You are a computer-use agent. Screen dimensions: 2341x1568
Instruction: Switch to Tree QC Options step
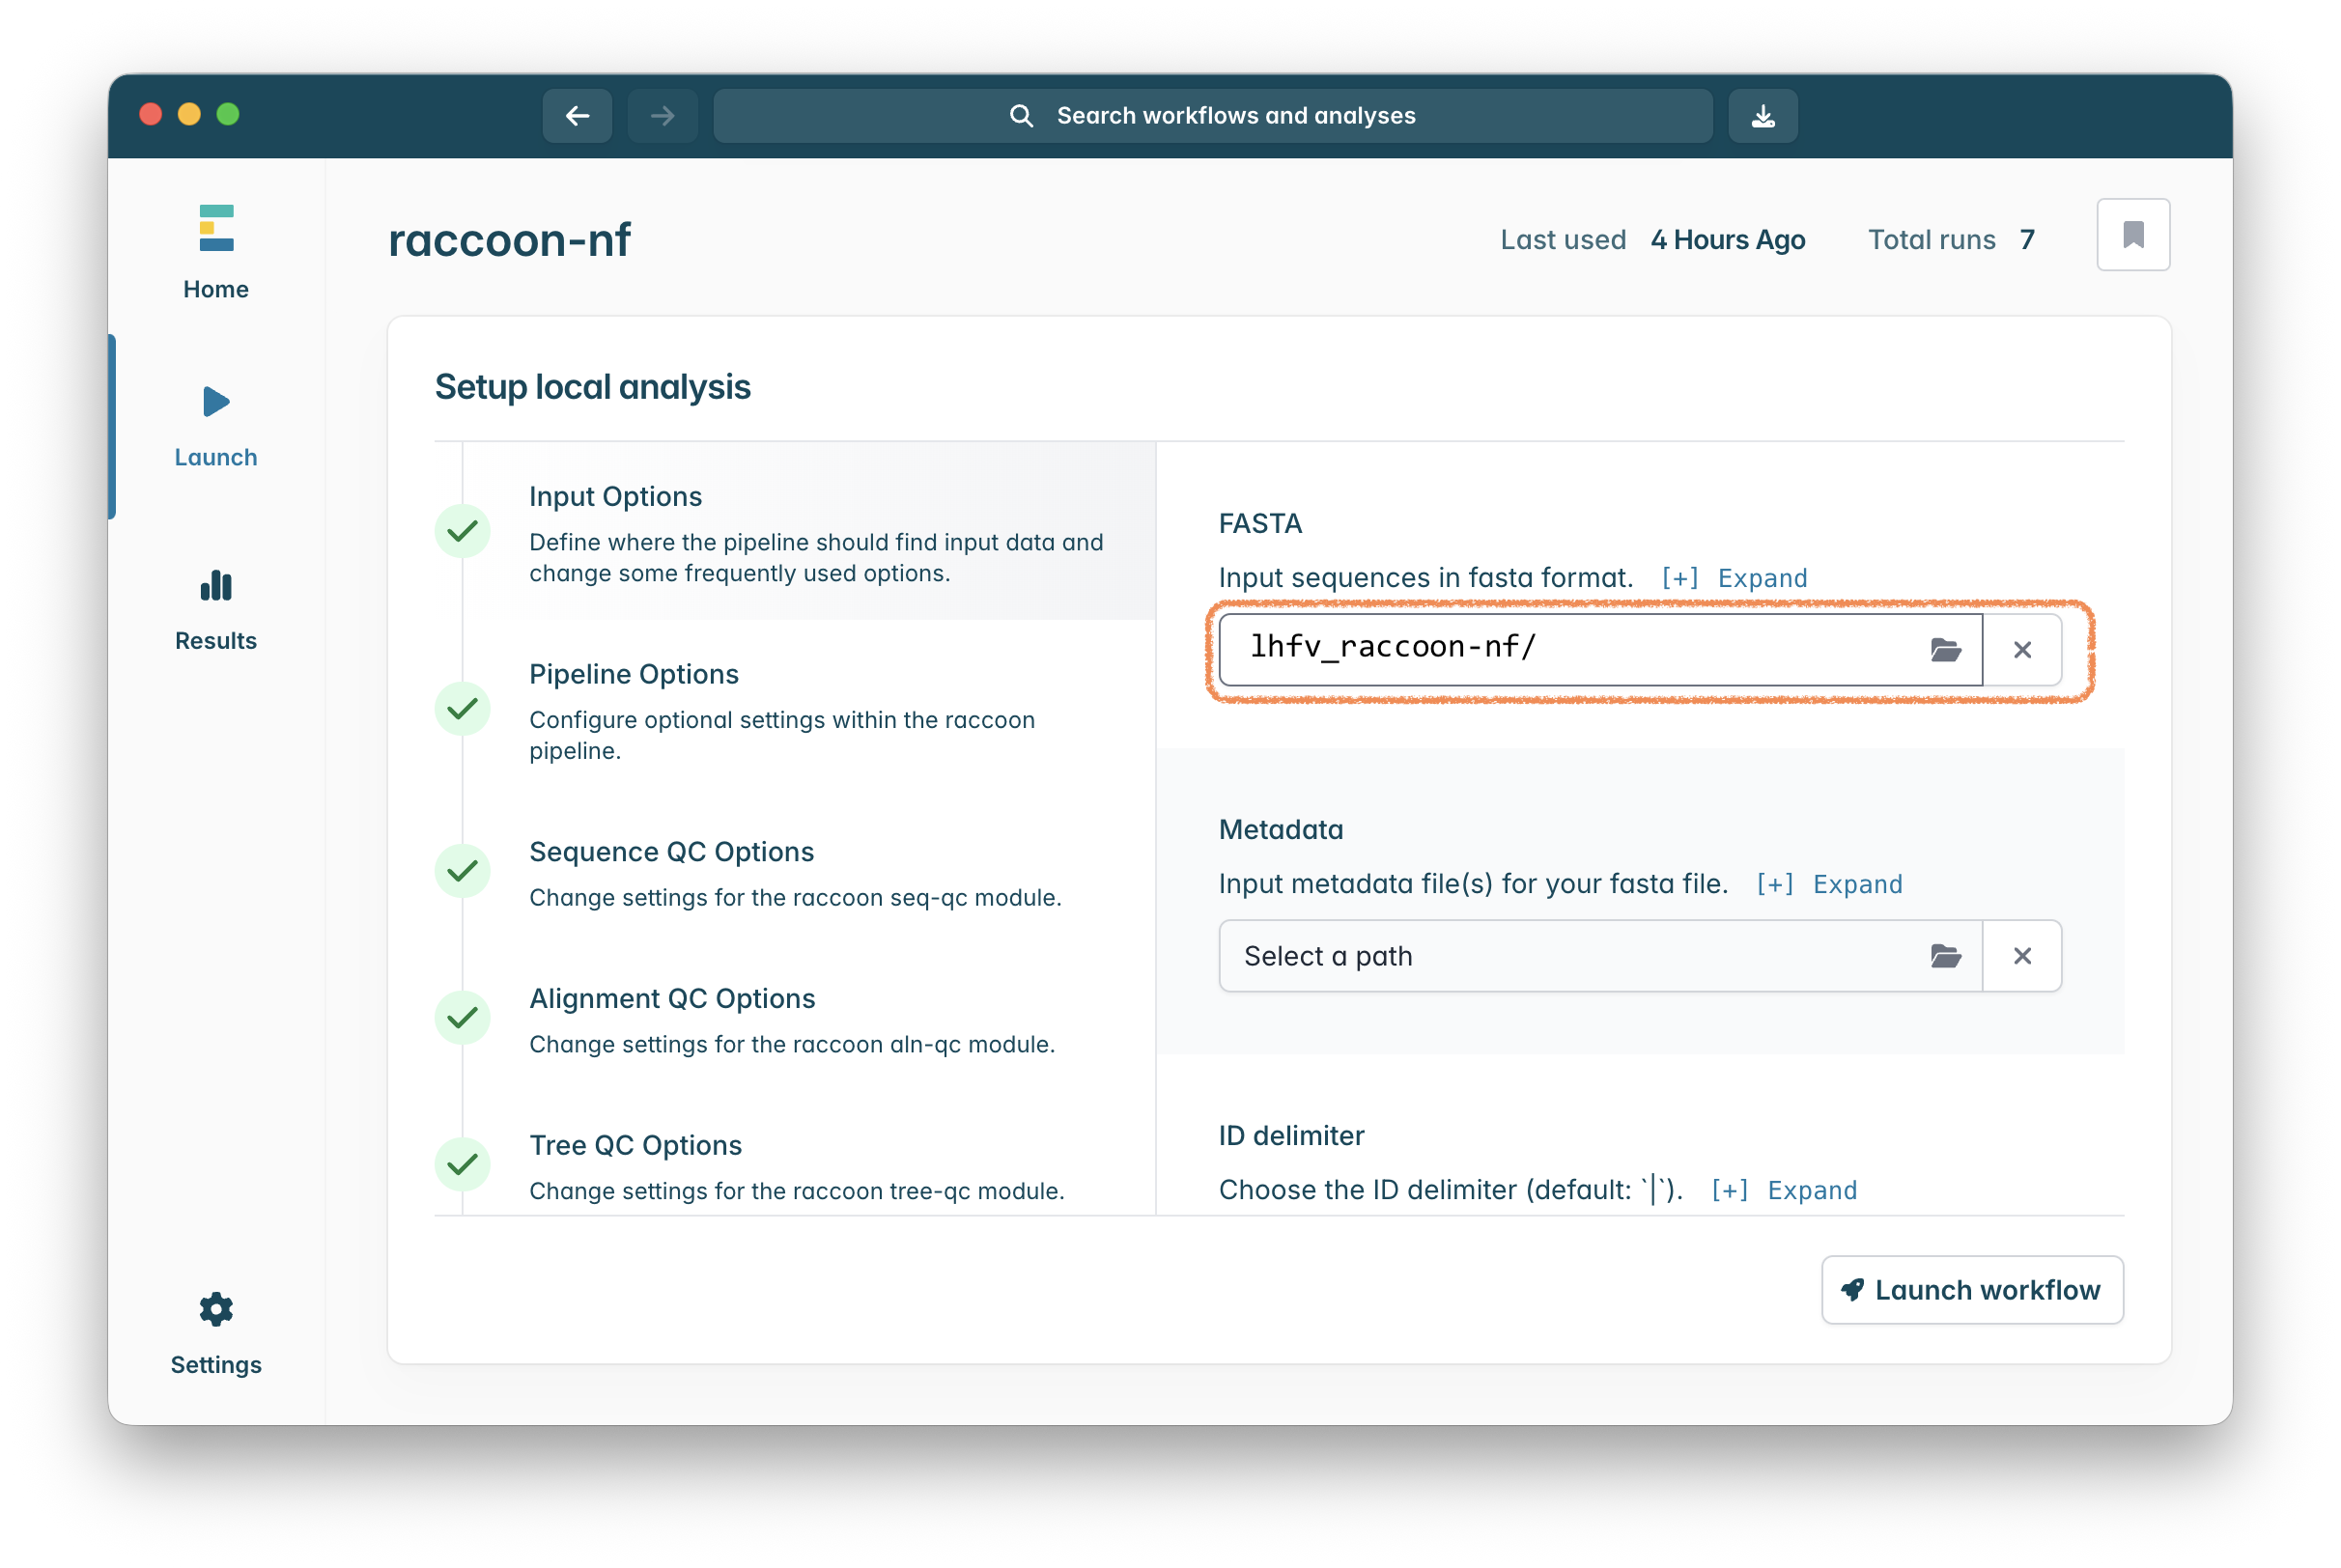(x=635, y=1145)
